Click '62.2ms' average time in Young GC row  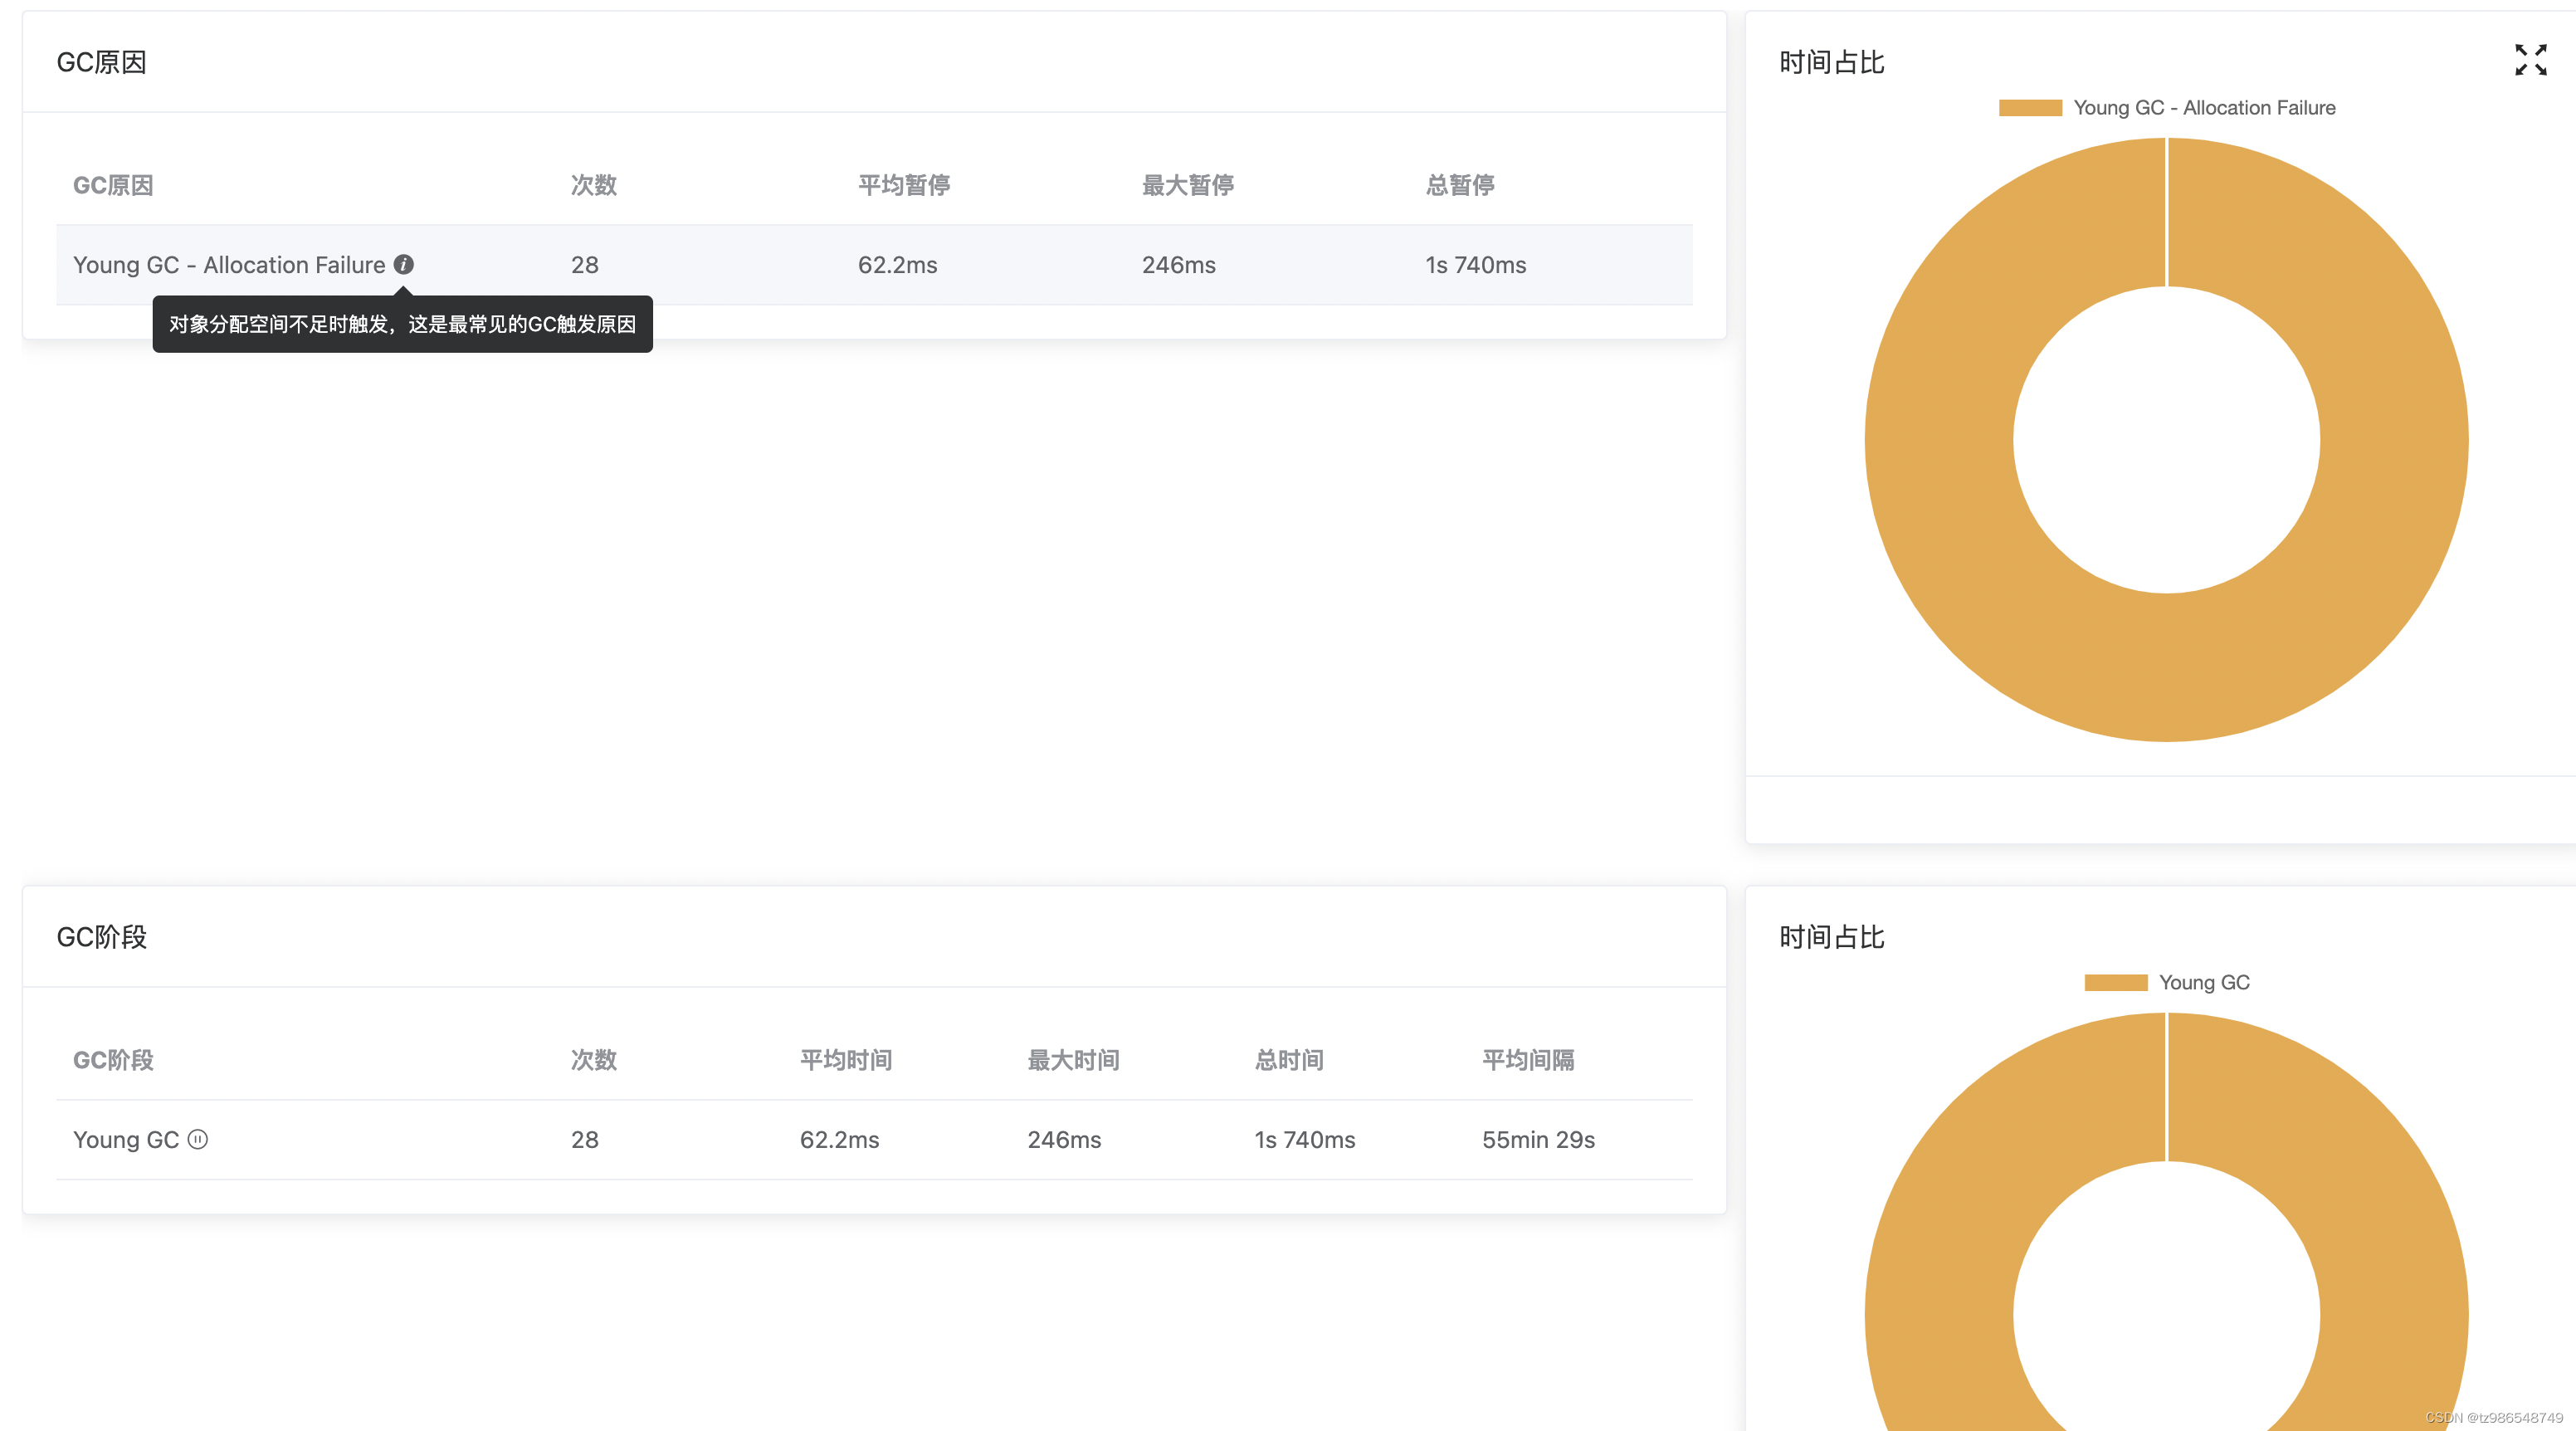click(840, 1140)
